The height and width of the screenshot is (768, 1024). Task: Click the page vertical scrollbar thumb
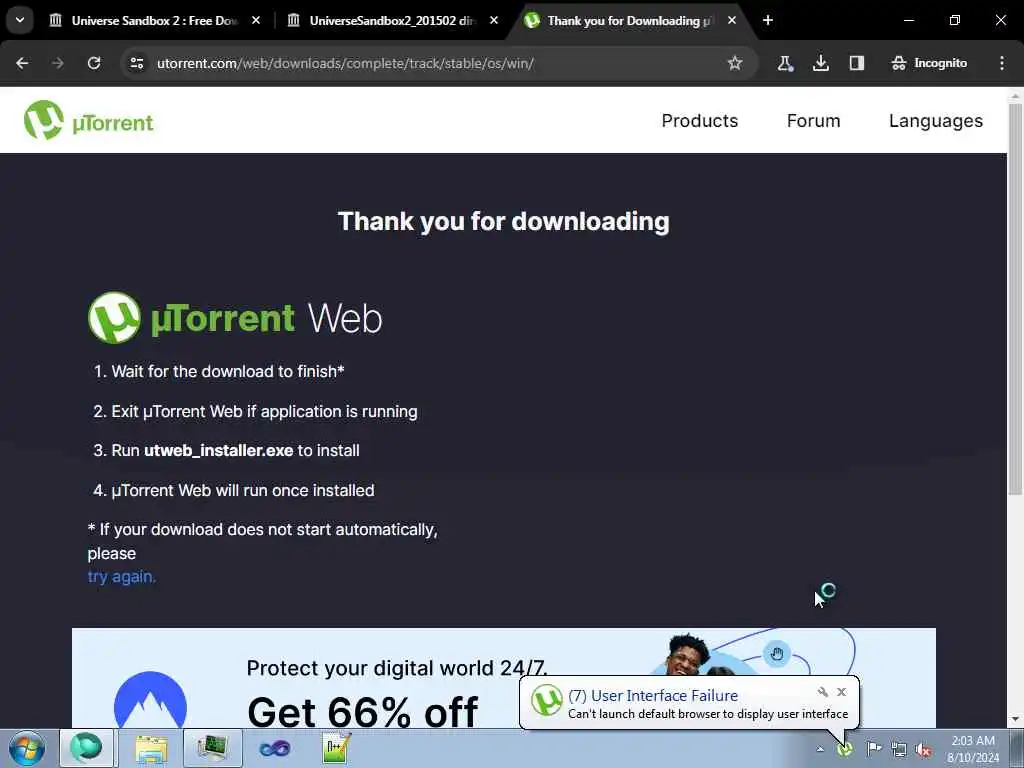coord(1015,297)
